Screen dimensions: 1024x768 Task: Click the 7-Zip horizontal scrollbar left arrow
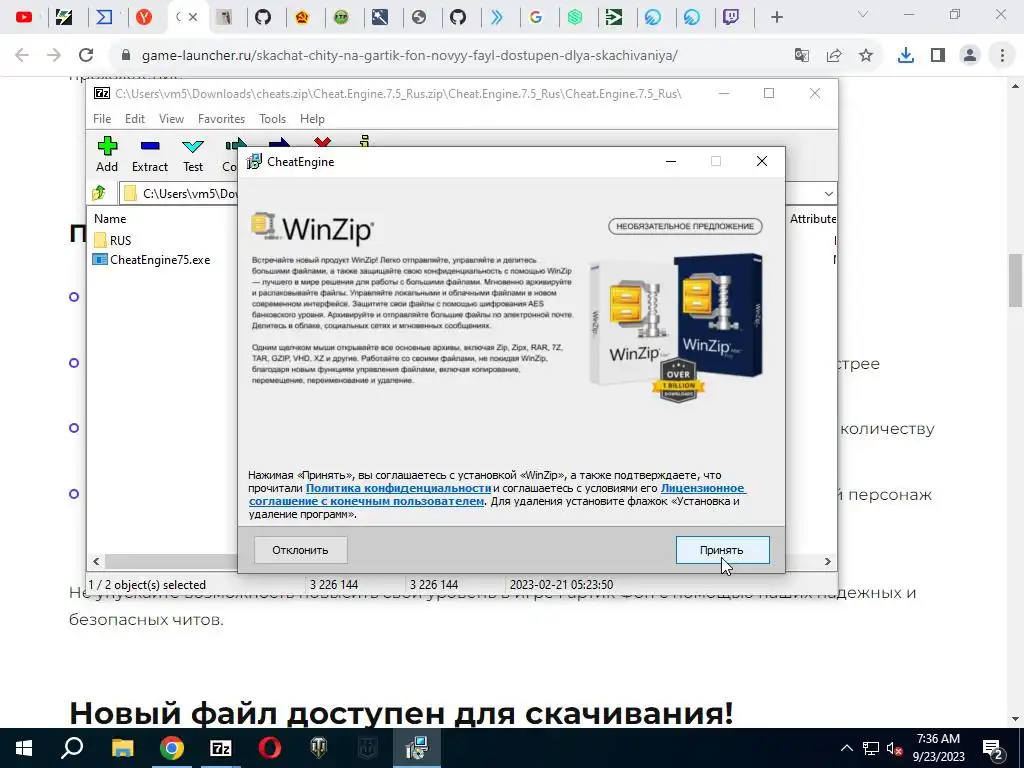point(97,561)
